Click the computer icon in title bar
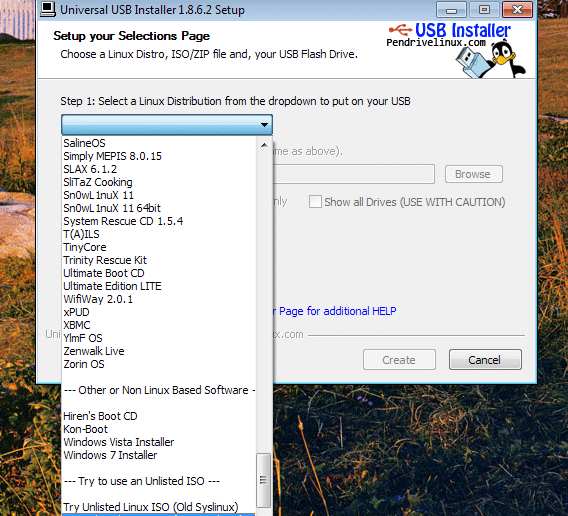The image size is (568, 516). [48, 9]
